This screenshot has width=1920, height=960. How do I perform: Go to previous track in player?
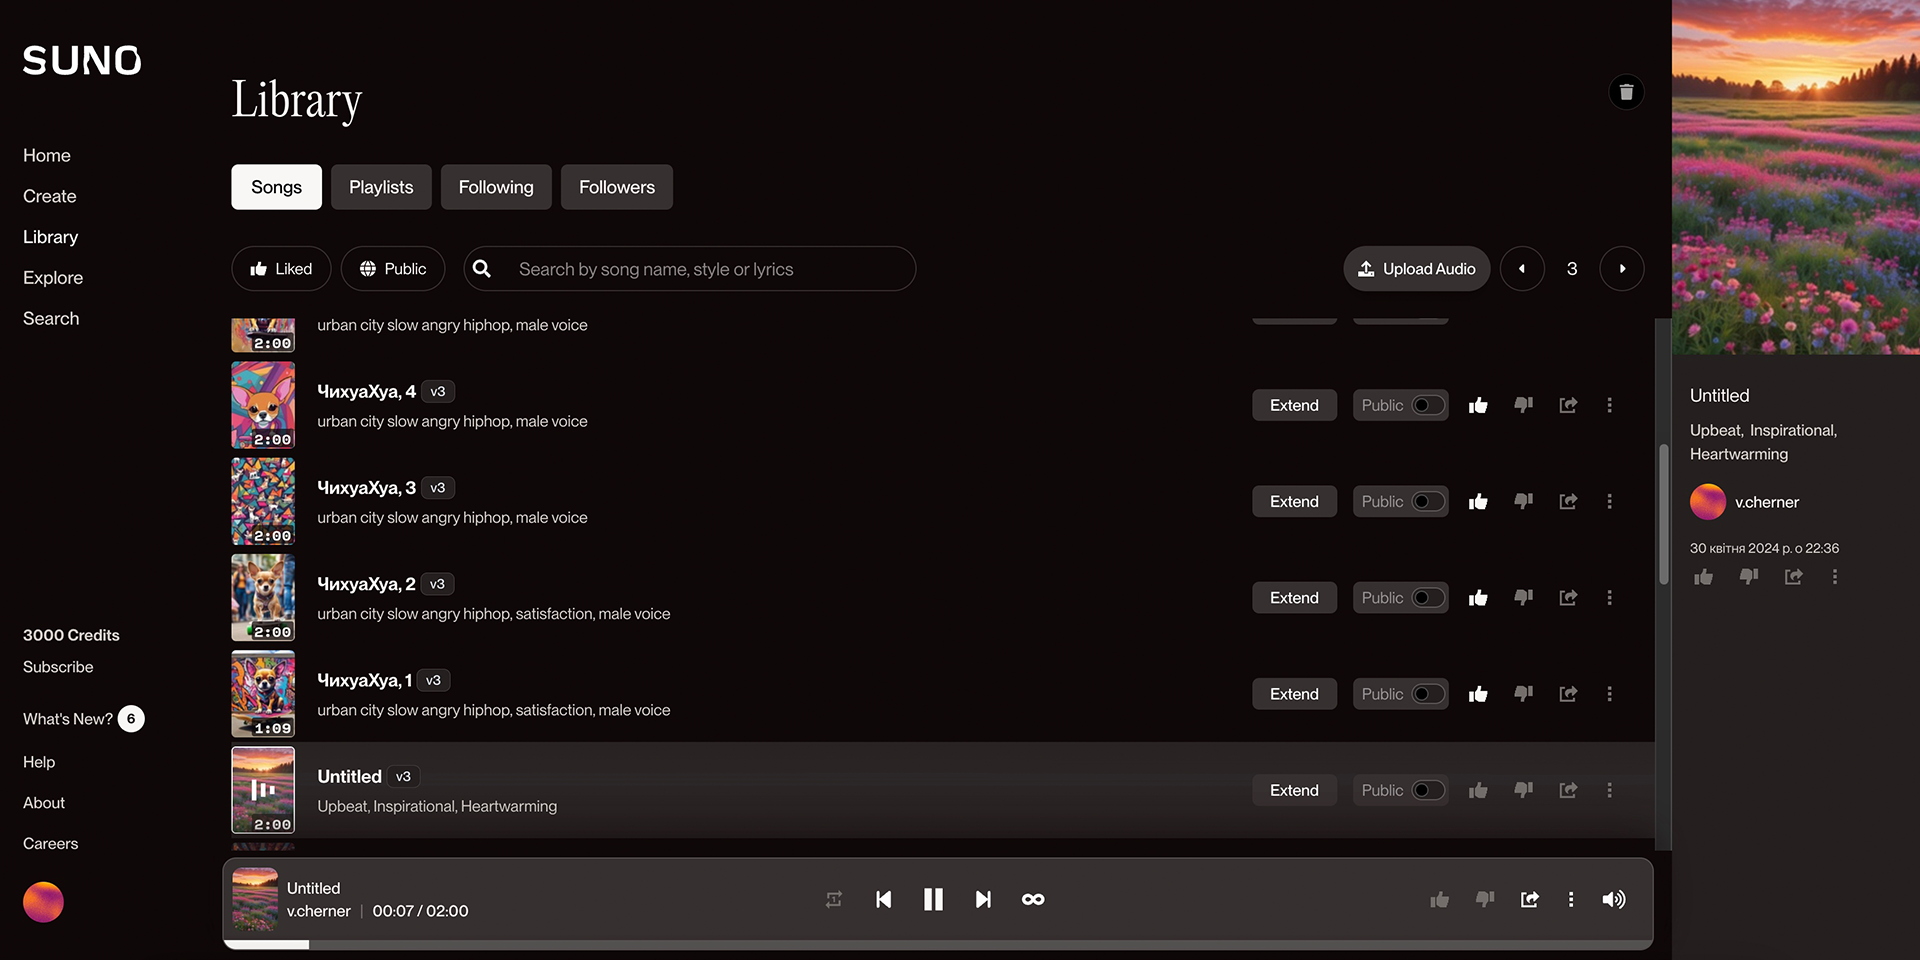(883, 899)
